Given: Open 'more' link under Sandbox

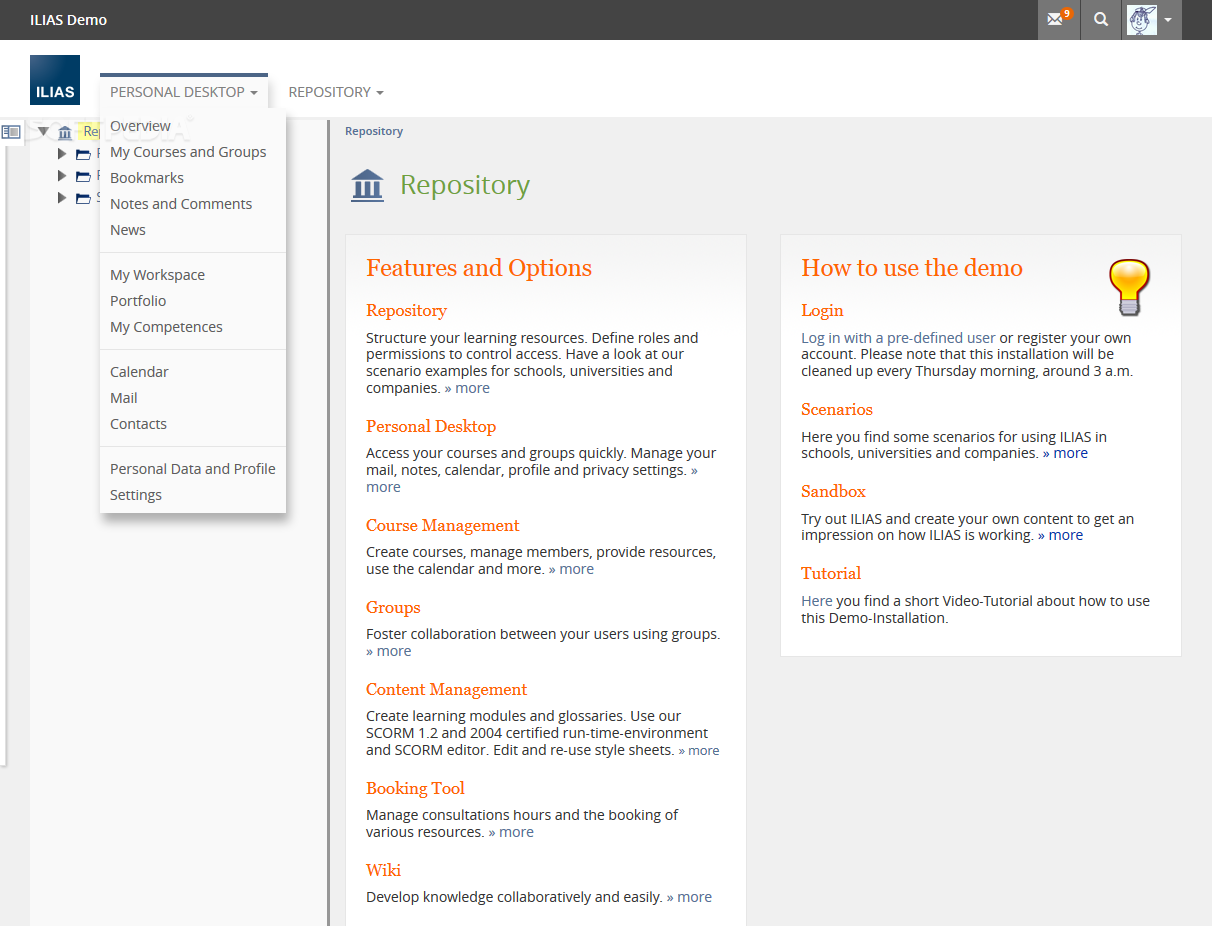Looking at the screenshot, I should click(x=1060, y=535).
